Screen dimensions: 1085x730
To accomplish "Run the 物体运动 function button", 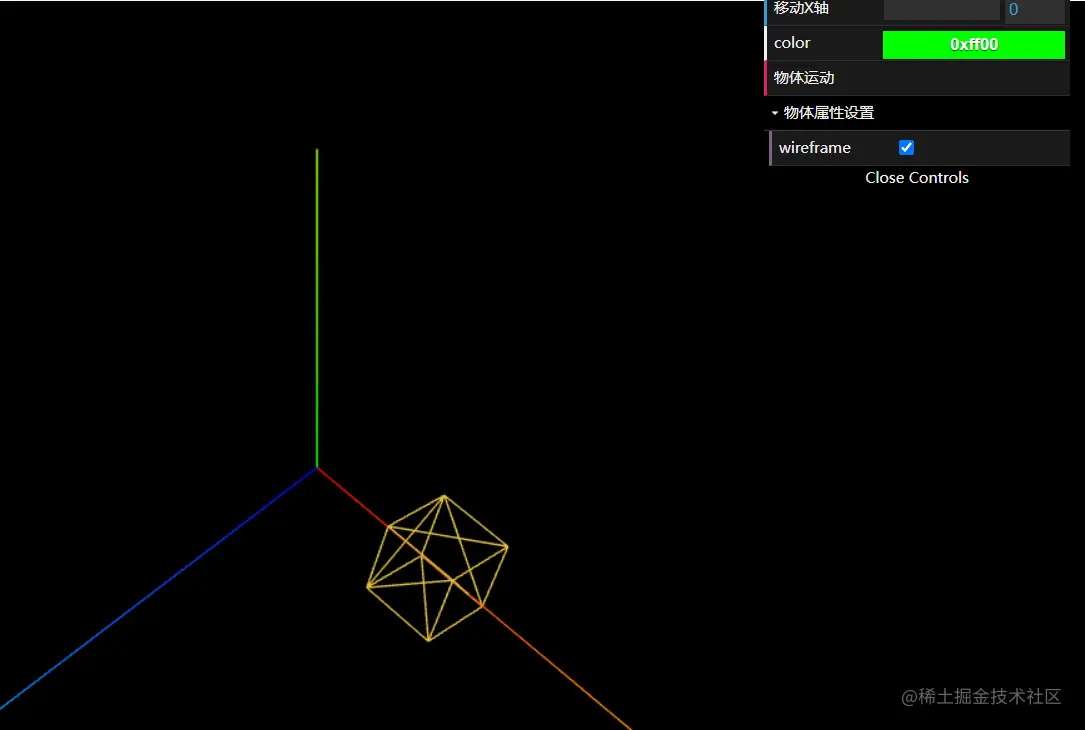I will pyautogui.click(x=917, y=78).
